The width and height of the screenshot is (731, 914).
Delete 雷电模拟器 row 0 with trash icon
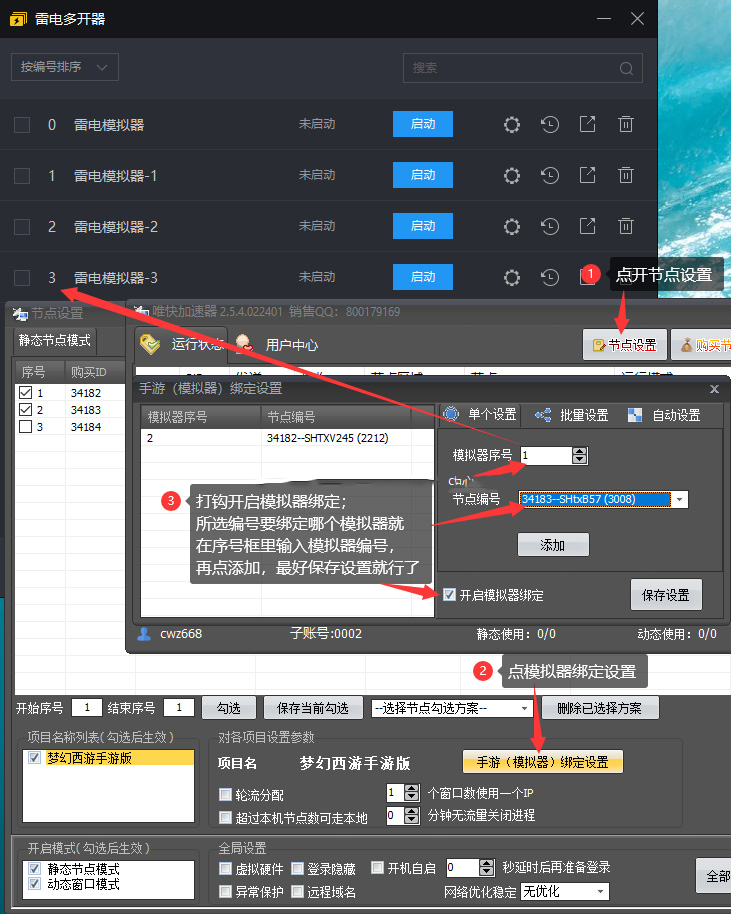(625, 124)
